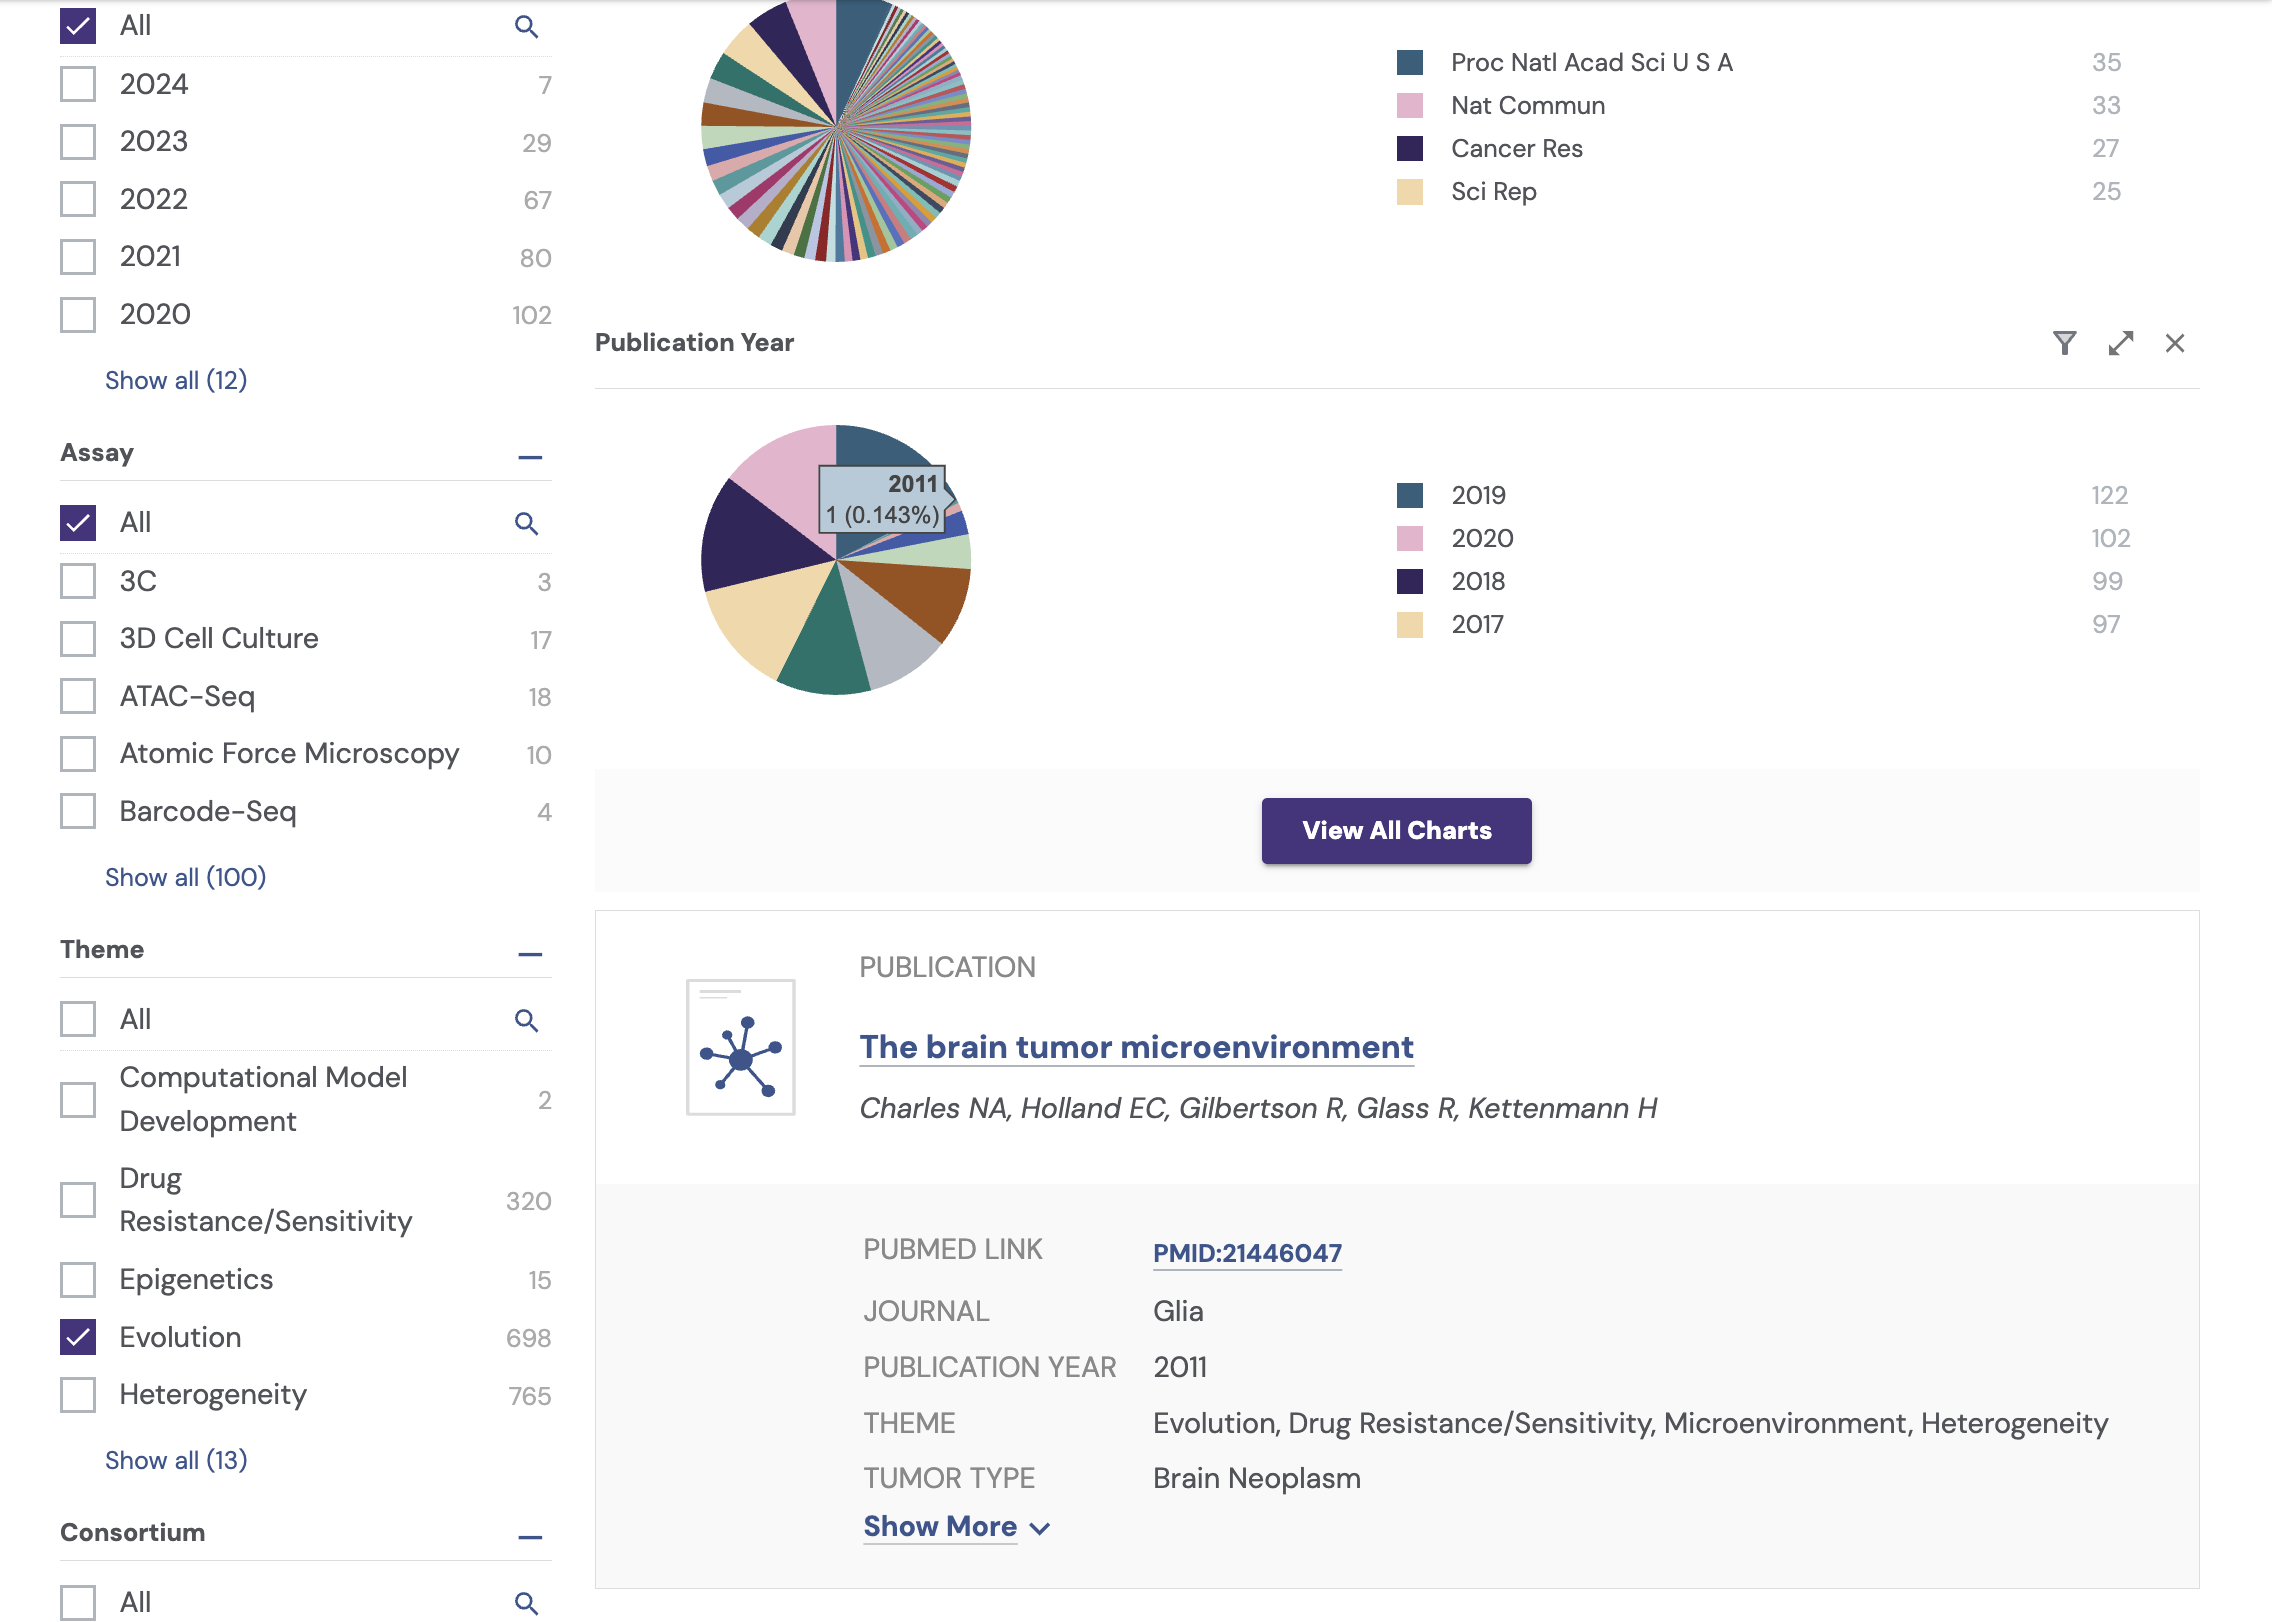Enable the ATAC-Seq assay checkbox
Image resolution: width=2272 pixels, height=1622 pixels.
pyautogui.click(x=78, y=696)
